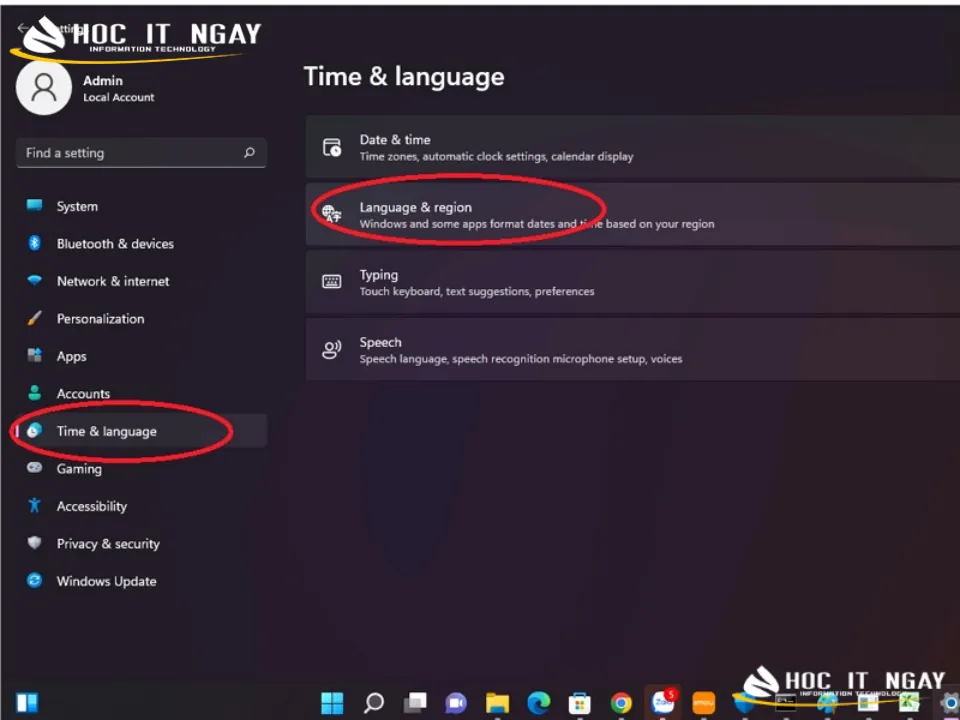Image resolution: width=960 pixels, height=720 pixels.
Task: Go to Network & internet settings
Action: (141, 281)
